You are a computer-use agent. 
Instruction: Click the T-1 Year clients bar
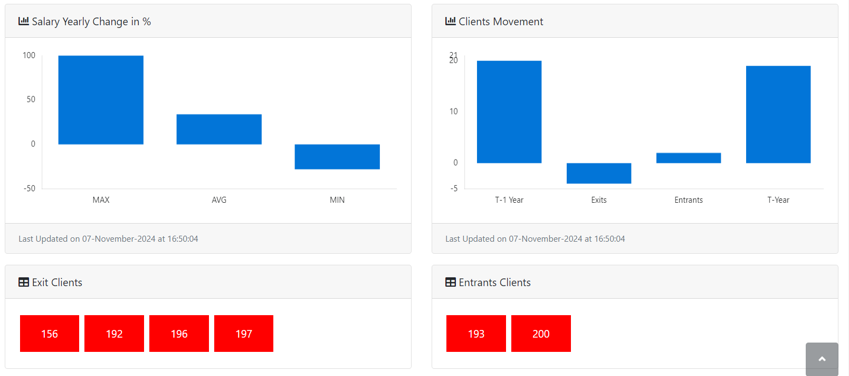509,112
